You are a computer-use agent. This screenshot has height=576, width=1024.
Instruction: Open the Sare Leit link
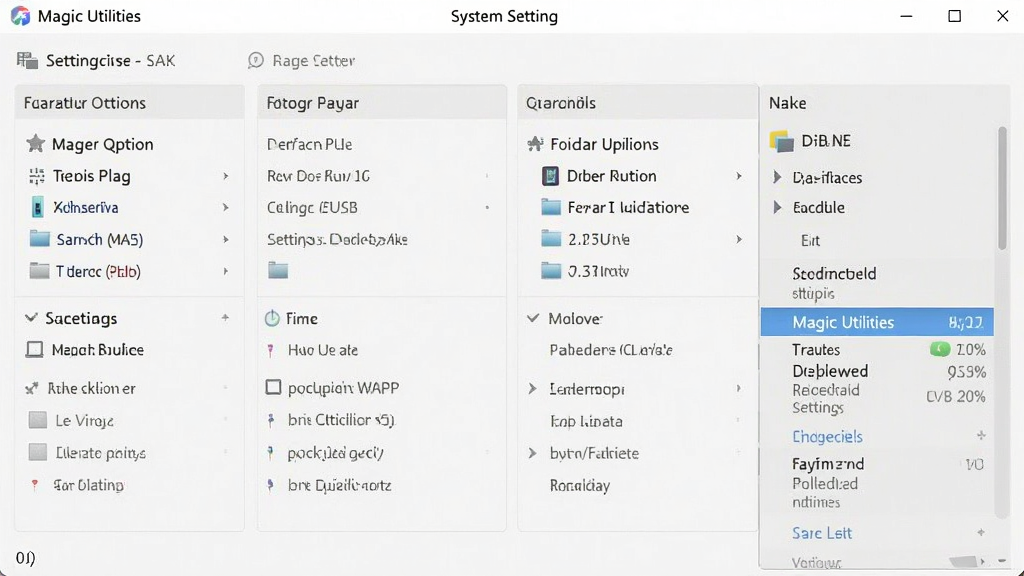point(822,533)
